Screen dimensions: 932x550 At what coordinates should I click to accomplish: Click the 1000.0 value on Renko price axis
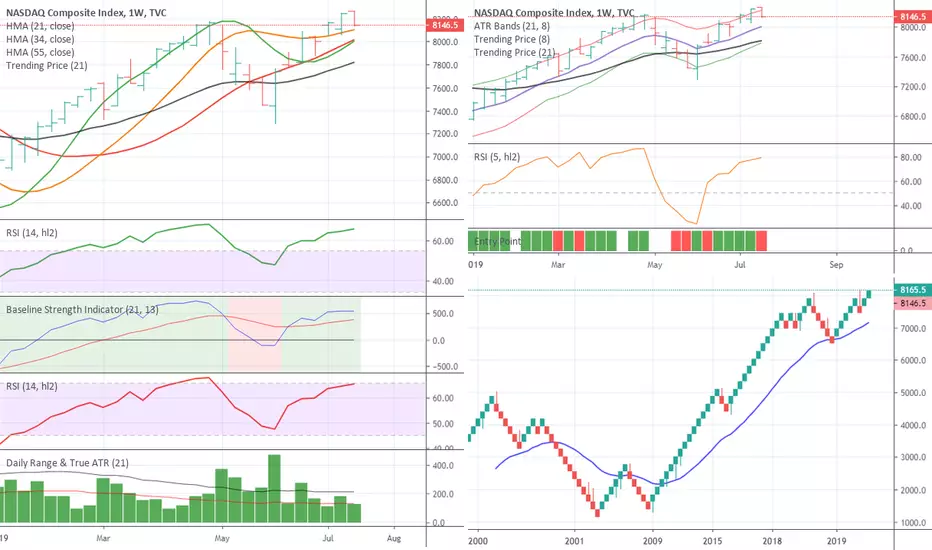point(914,523)
